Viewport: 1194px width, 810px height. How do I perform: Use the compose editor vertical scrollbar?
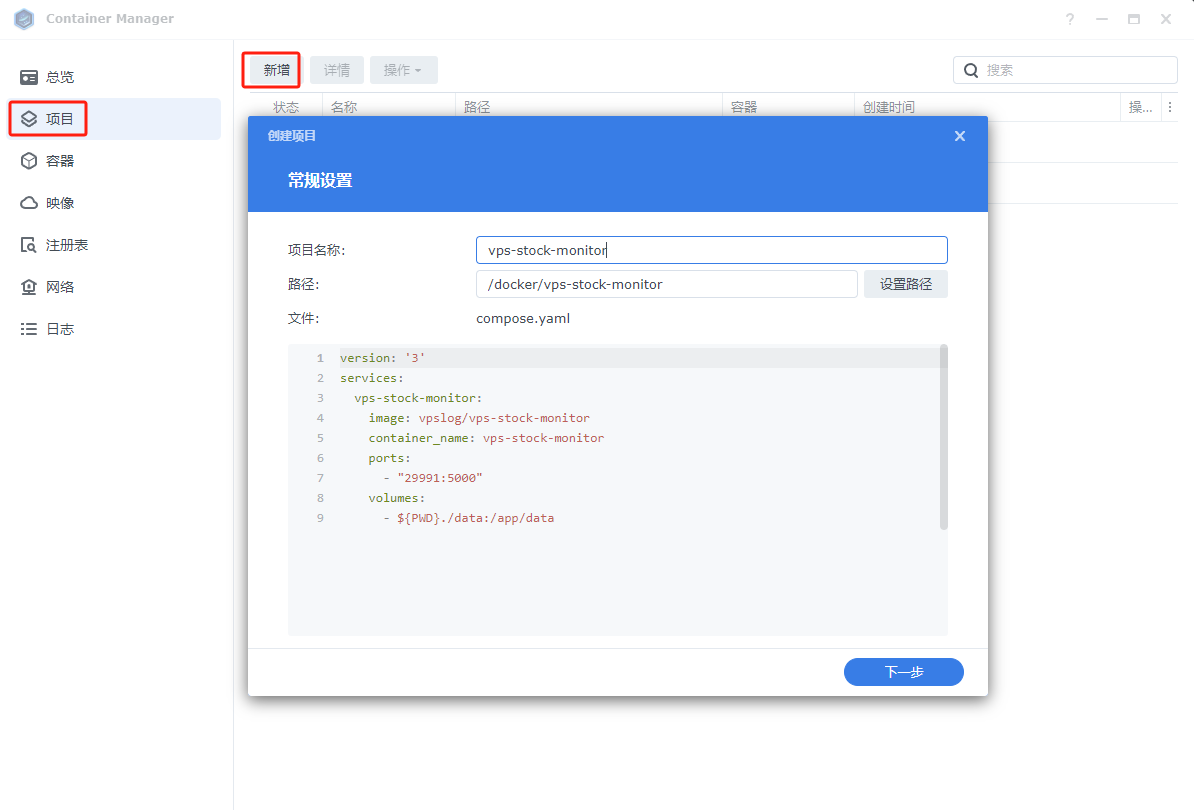943,438
